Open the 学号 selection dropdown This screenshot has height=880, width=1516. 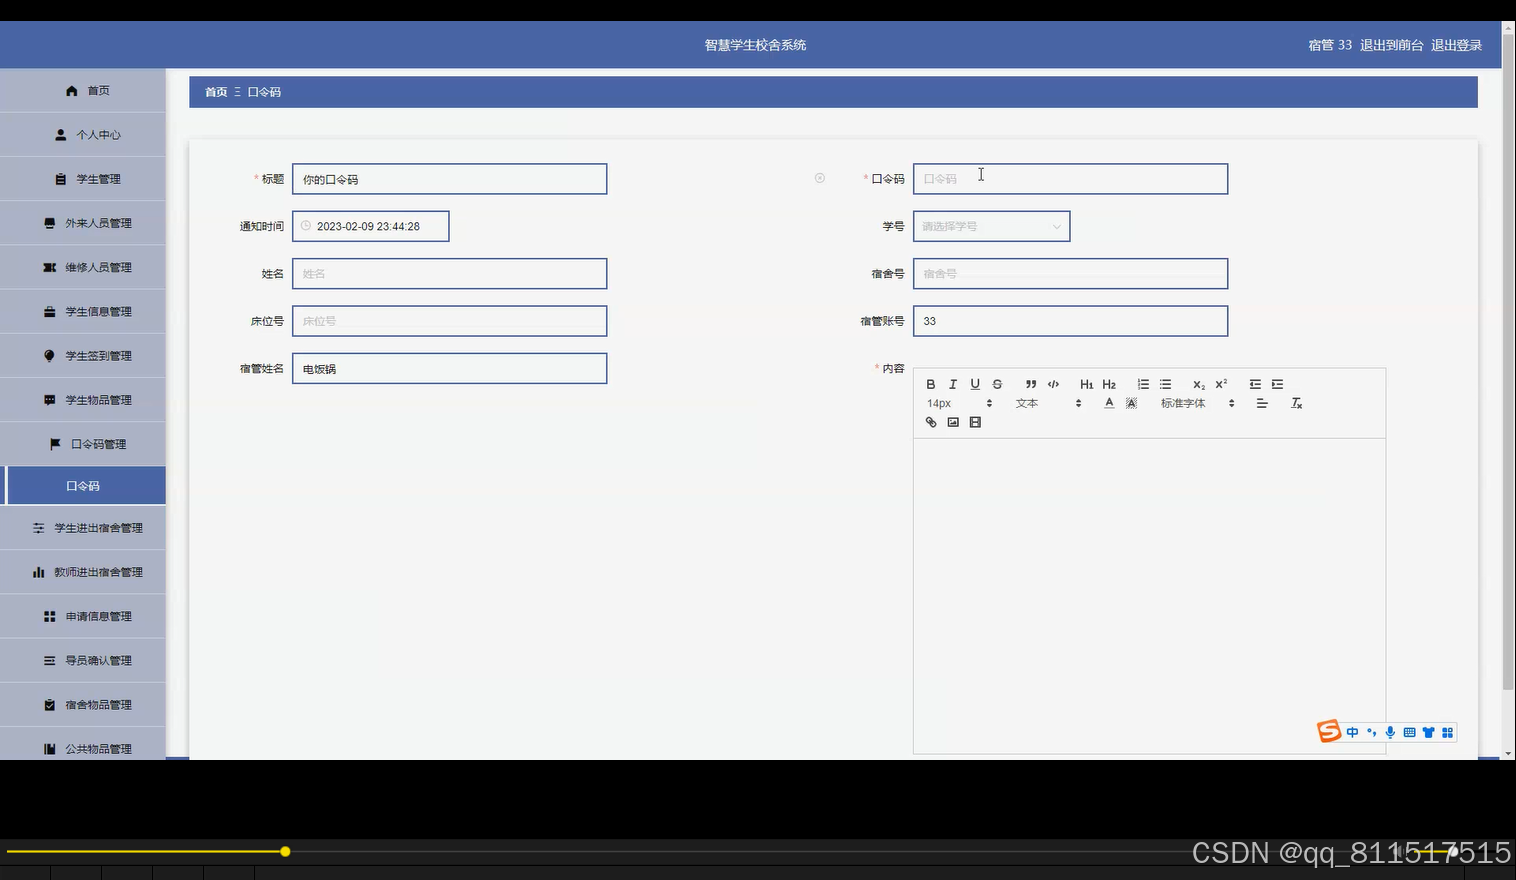(991, 226)
